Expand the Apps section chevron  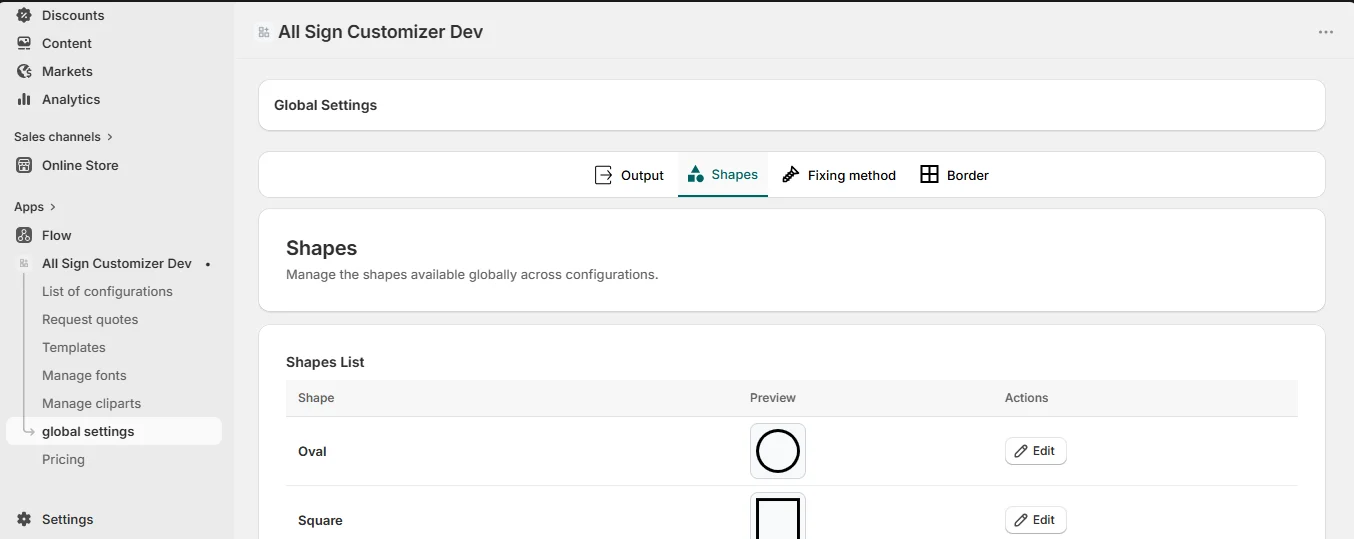pos(53,207)
